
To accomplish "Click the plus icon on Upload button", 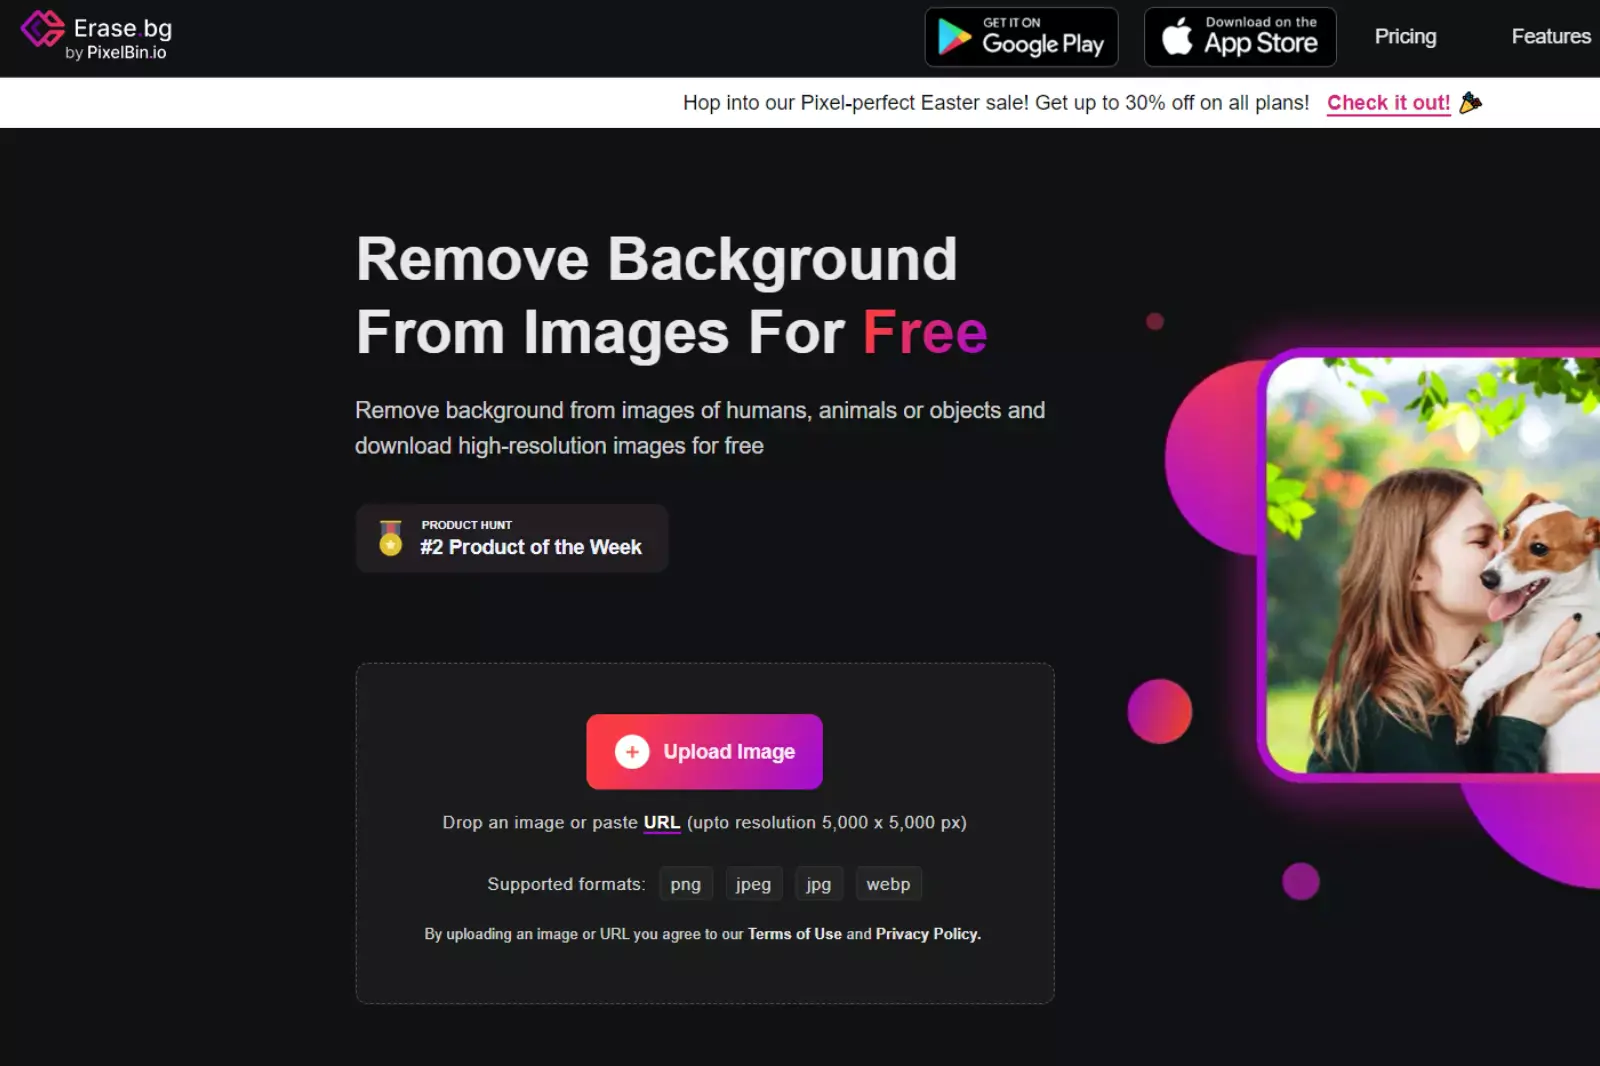I will coord(632,752).
